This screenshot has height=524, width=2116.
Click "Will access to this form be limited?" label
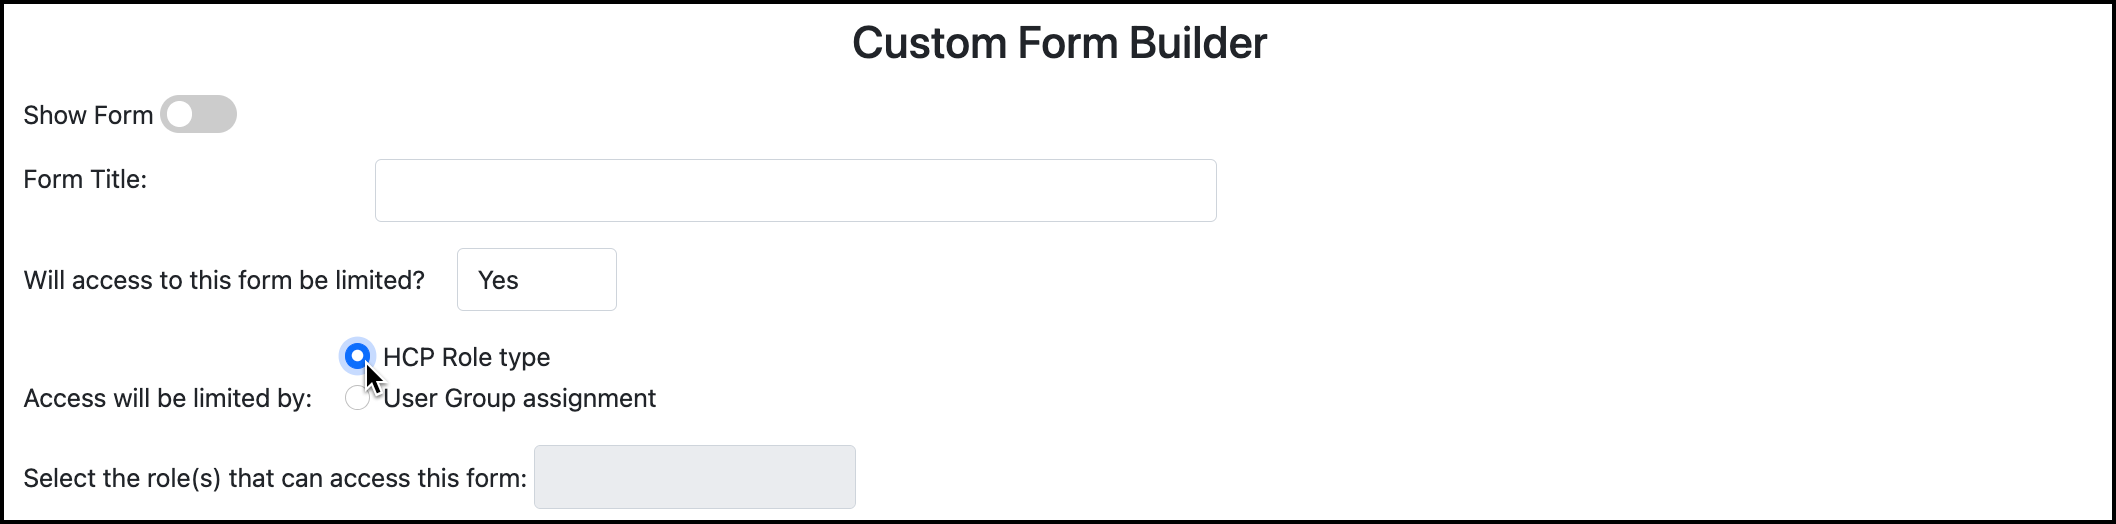[x=224, y=280]
